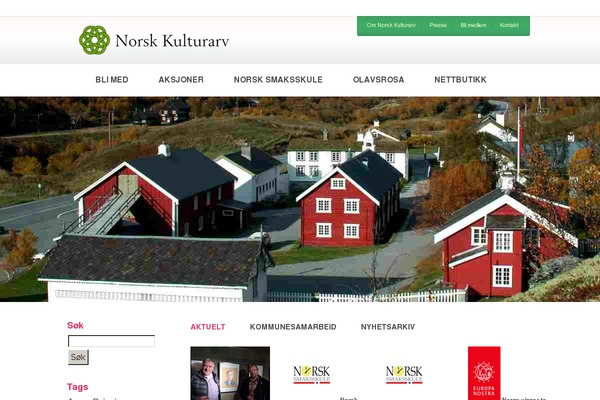The width and height of the screenshot is (600, 400).
Task: Open the news photo of two men
Action: 230,373
